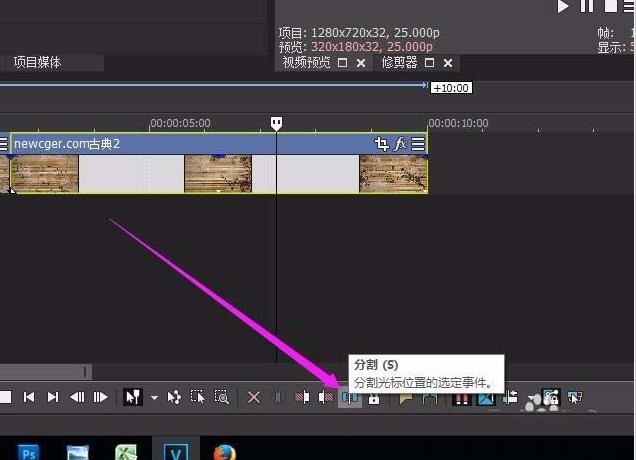Open Photoshop from the taskbar
This screenshot has height=460, width=636.
(28, 452)
